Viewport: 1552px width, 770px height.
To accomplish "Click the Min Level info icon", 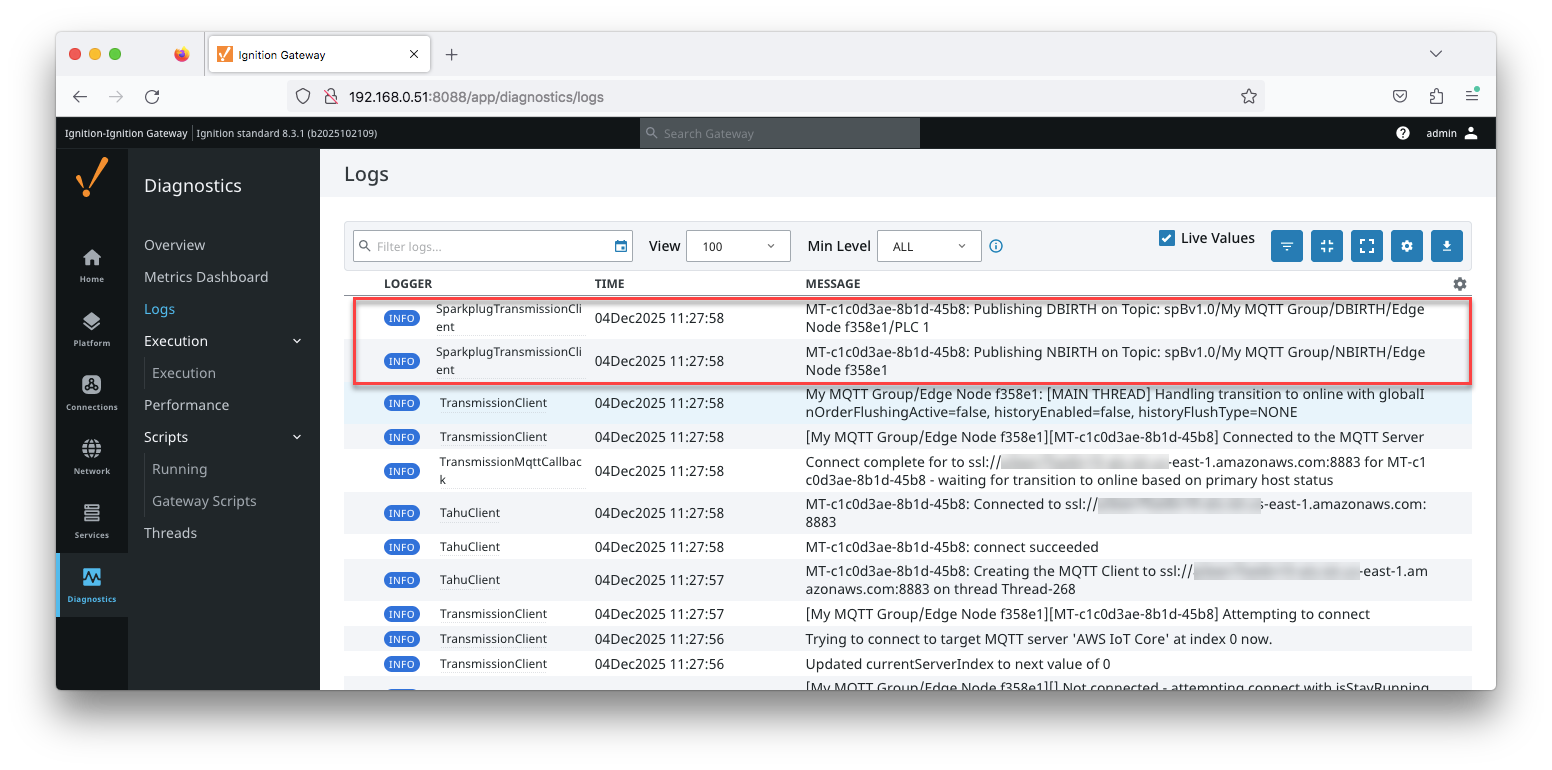I will (x=996, y=246).
